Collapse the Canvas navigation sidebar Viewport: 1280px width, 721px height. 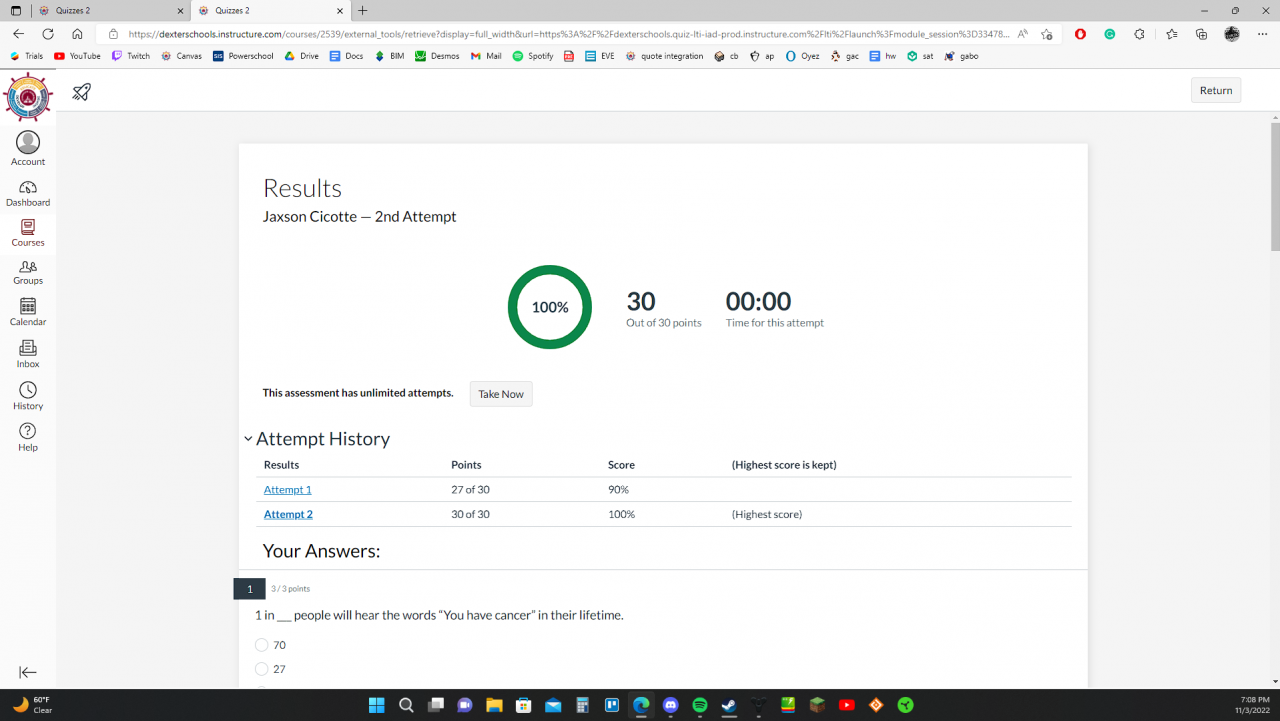tap(28, 673)
